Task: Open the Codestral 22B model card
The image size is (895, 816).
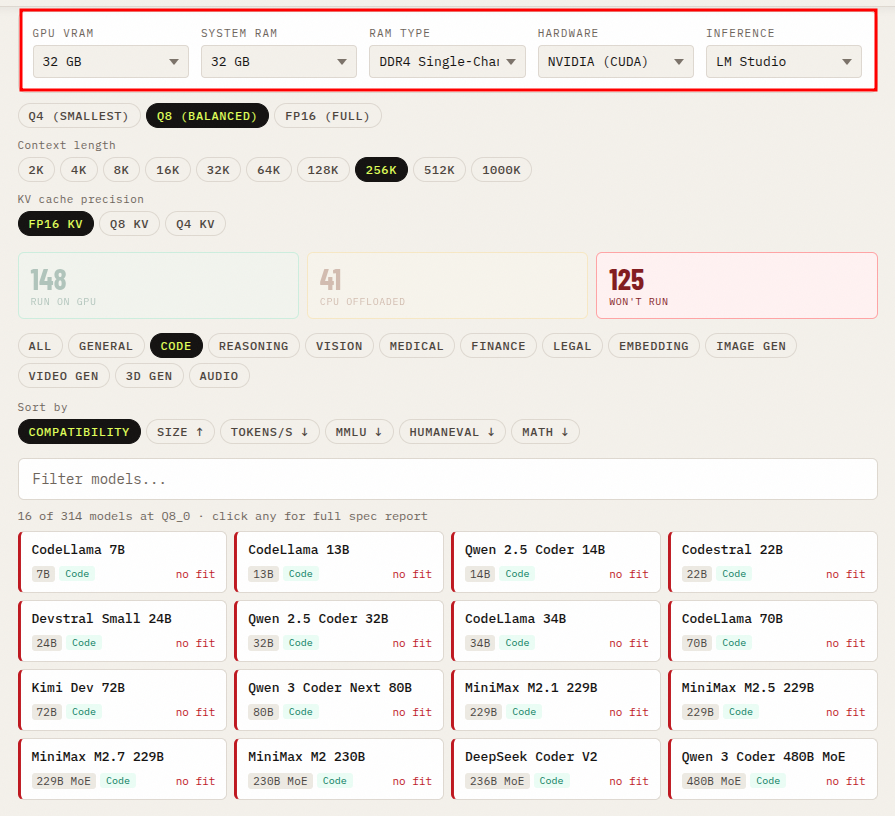Action: [773, 562]
